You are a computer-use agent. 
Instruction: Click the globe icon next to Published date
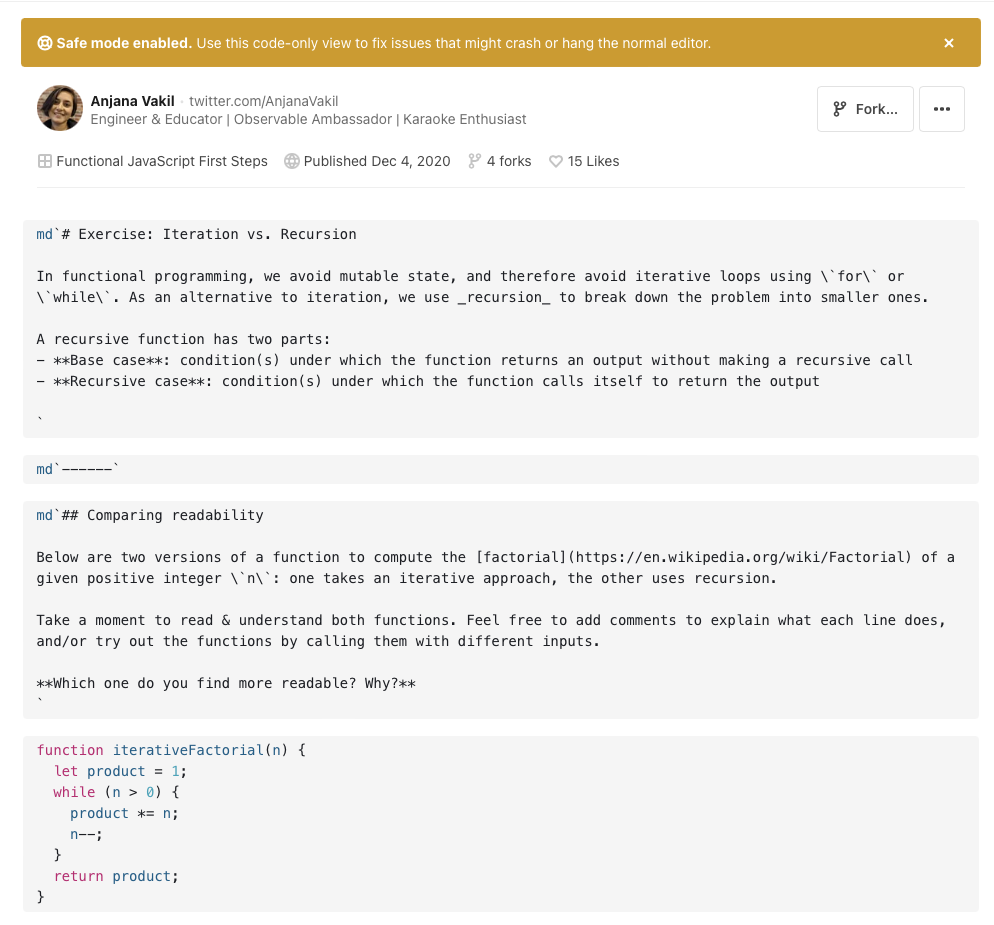click(290, 161)
